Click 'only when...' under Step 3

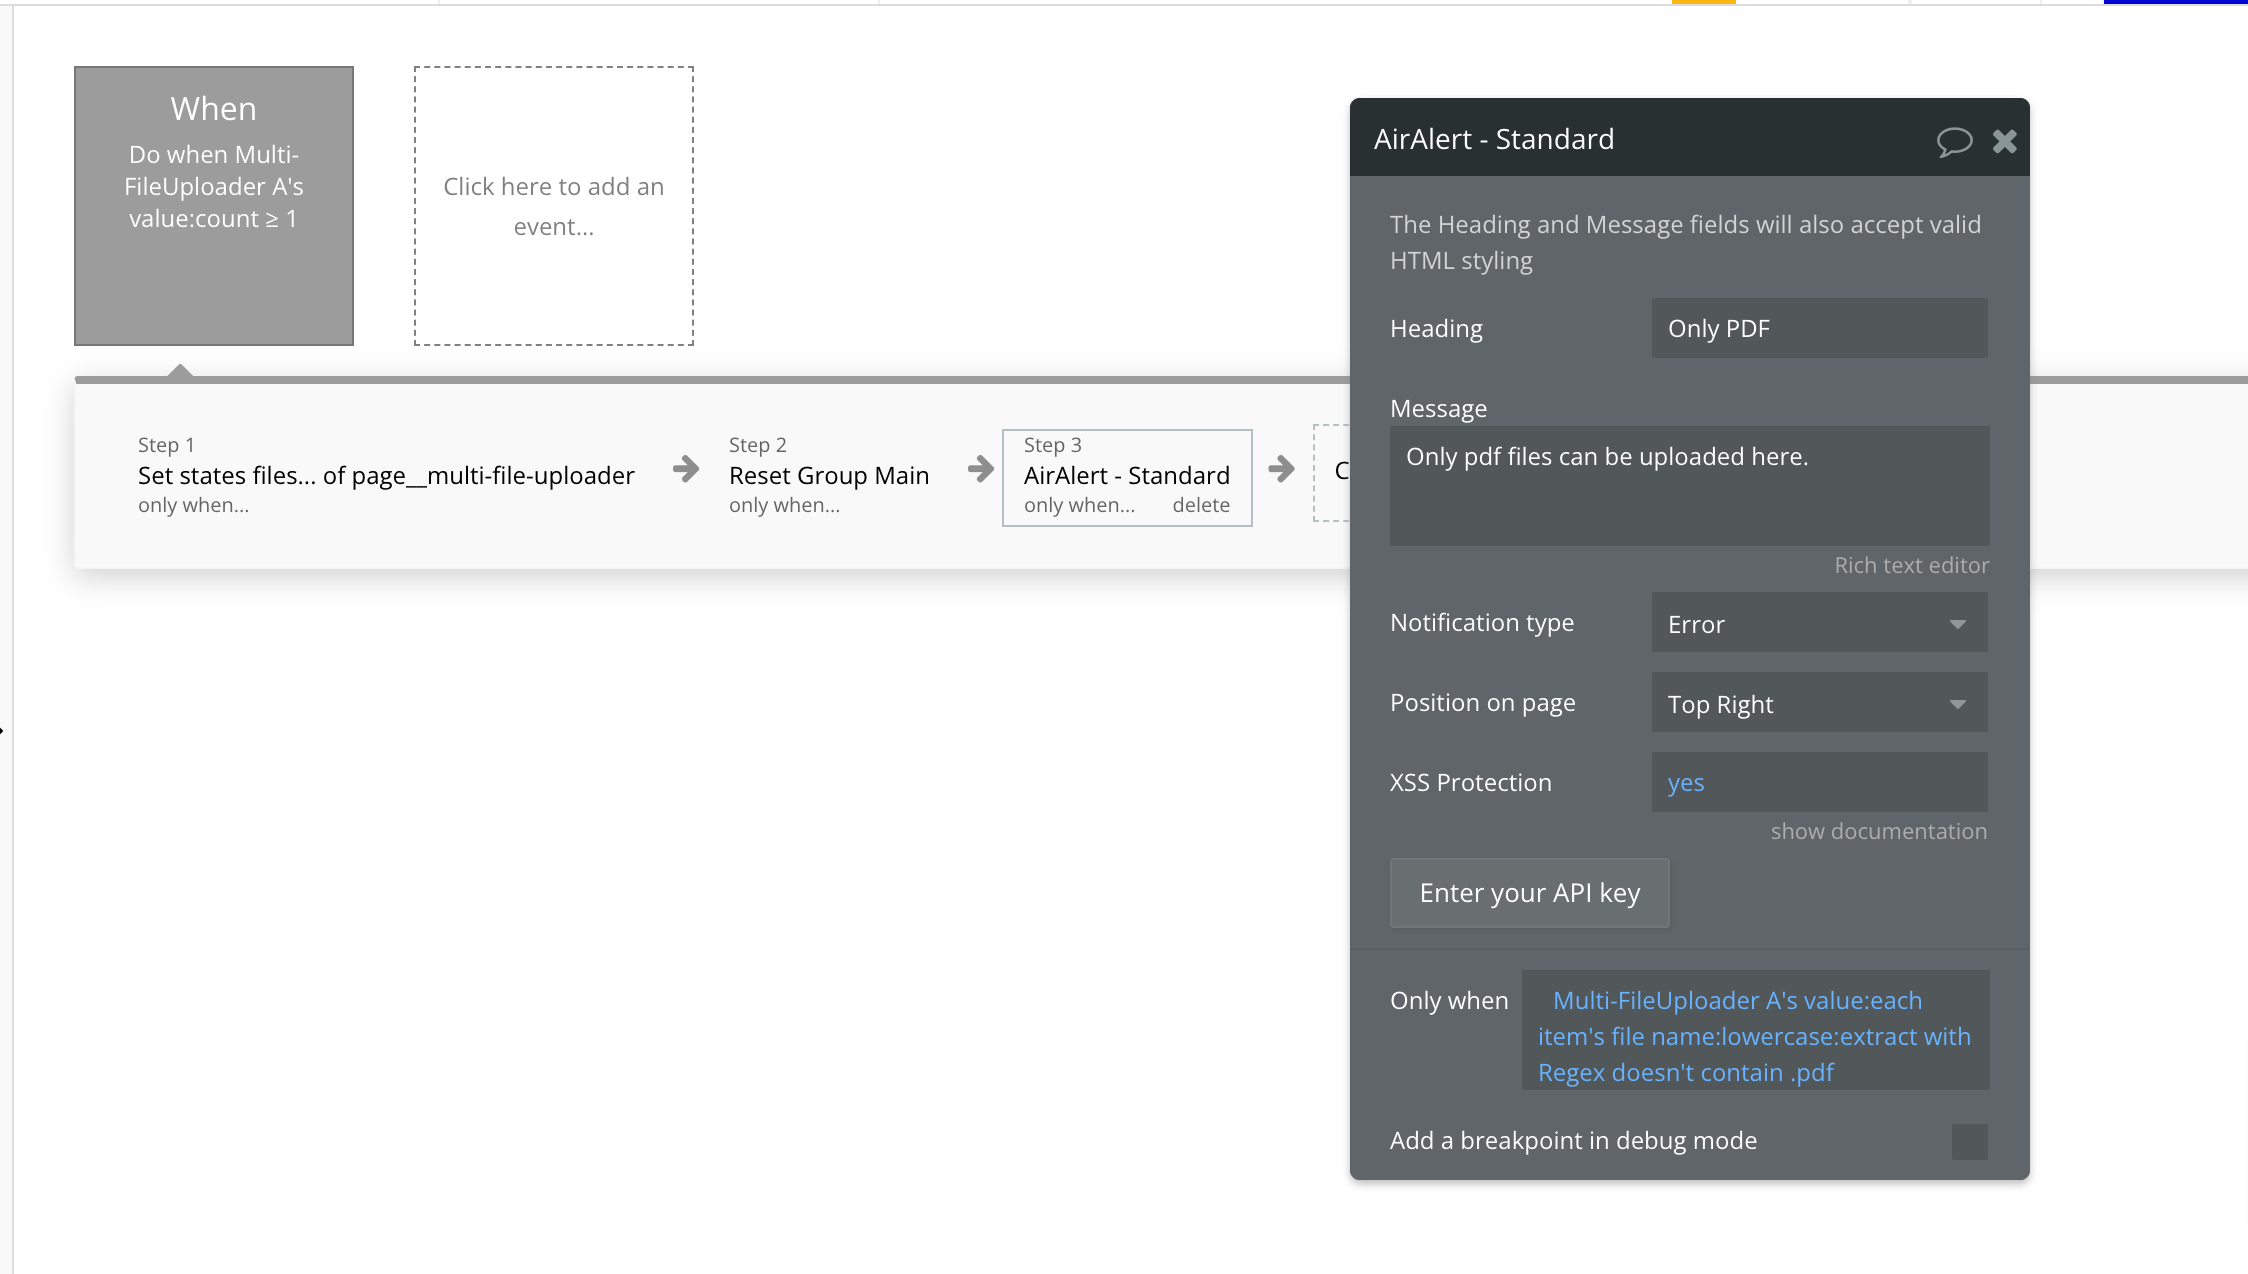pyautogui.click(x=1079, y=506)
